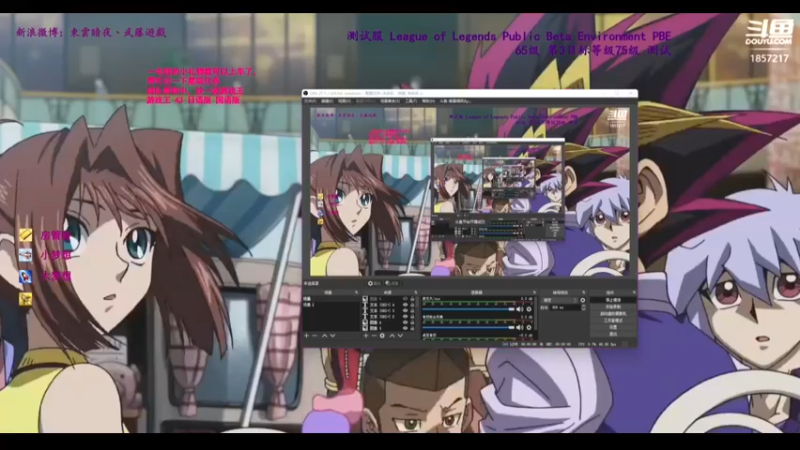Move selected source up in Sources panel
800x450 pixels.
[x=392, y=336]
